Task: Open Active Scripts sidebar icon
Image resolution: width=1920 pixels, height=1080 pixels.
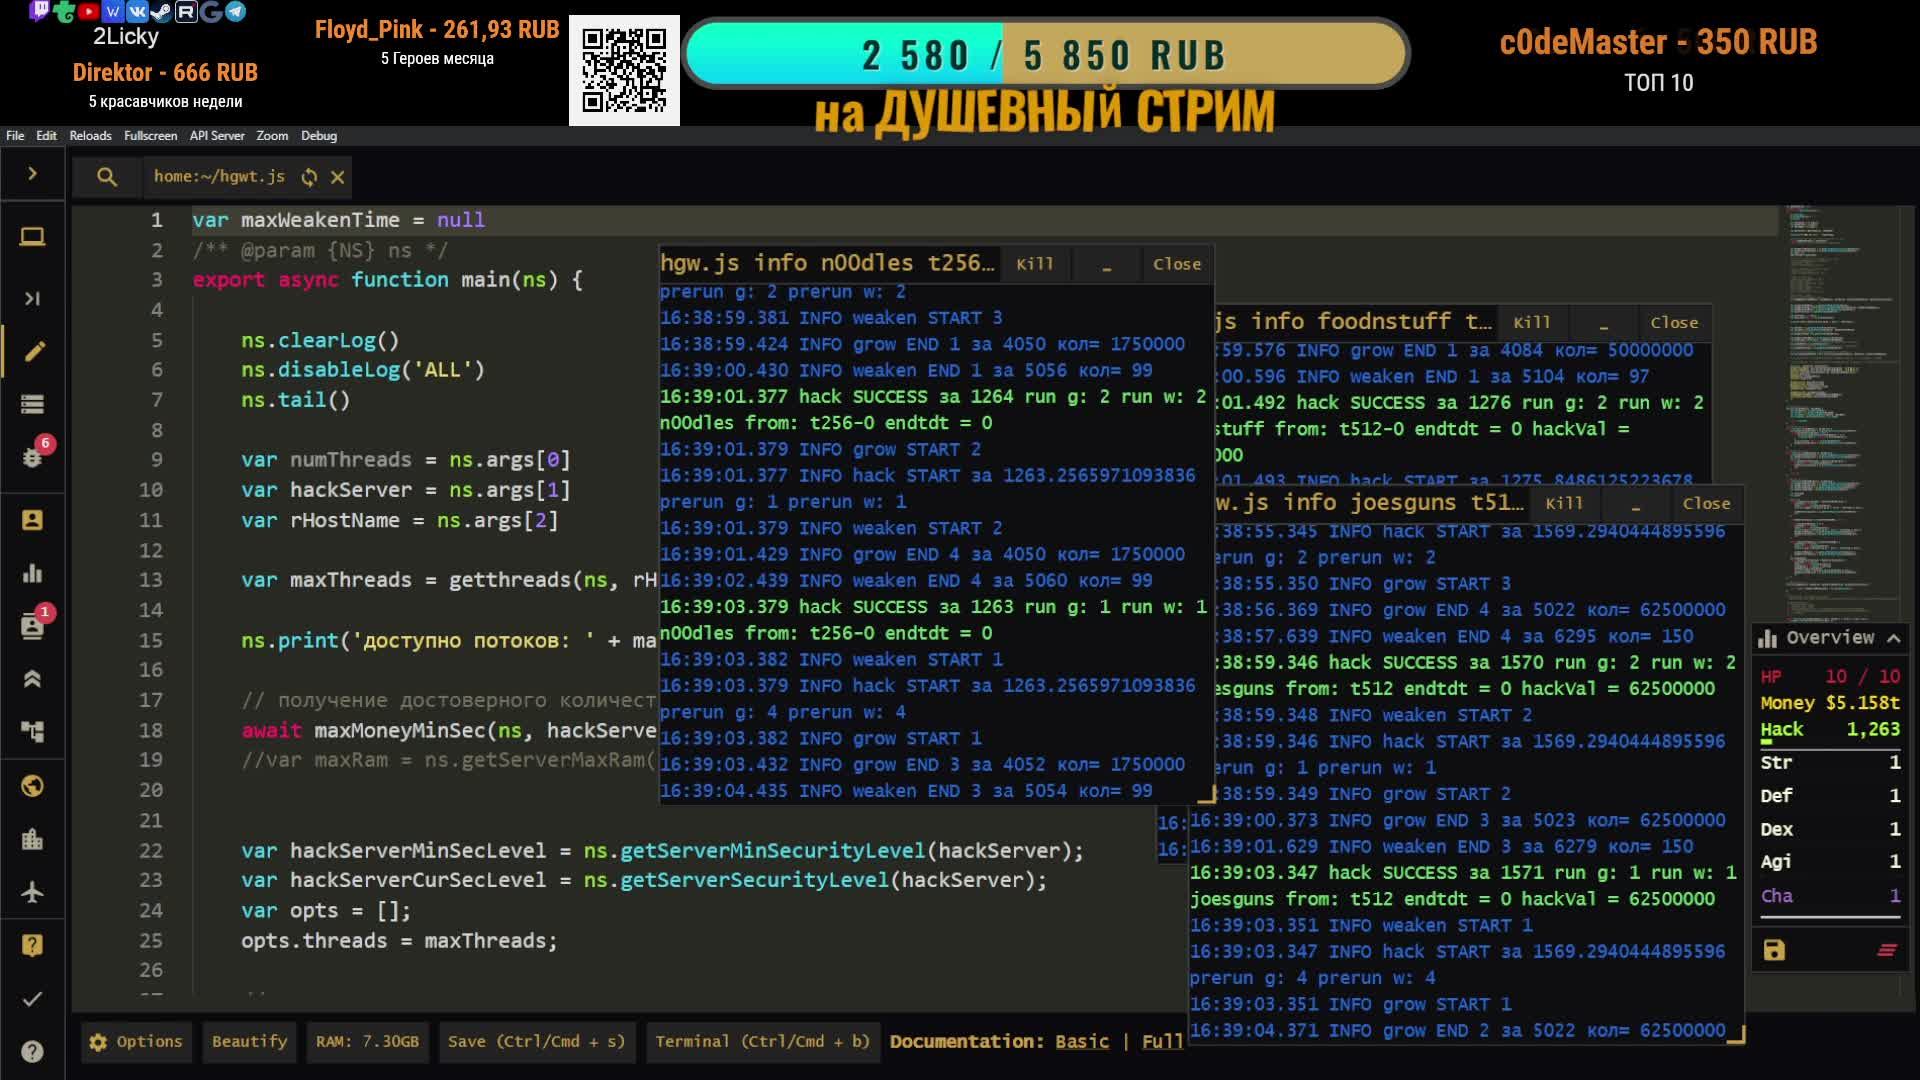Action: pyautogui.click(x=32, y=404)
